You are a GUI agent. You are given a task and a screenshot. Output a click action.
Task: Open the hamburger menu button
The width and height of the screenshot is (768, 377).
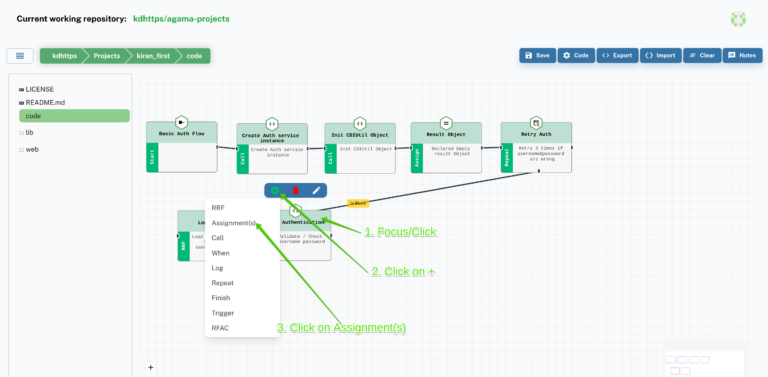tap(20, 56)
